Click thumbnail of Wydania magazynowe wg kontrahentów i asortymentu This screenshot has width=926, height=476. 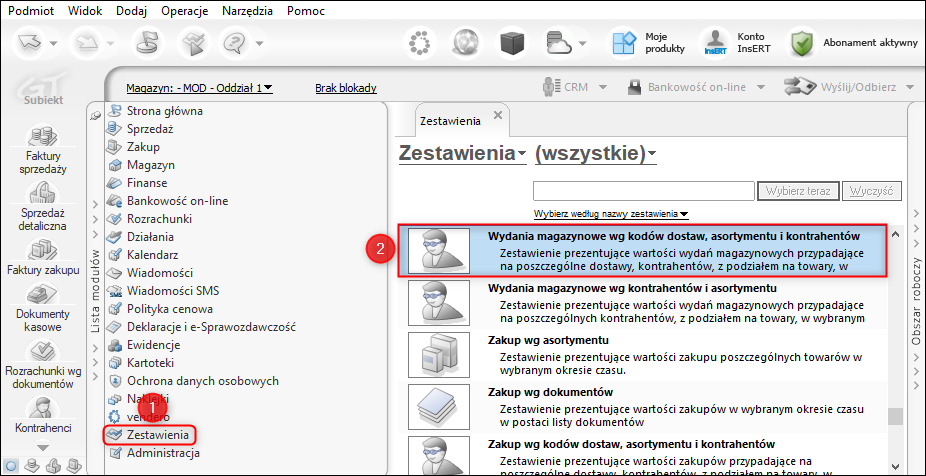pos(439,302)
